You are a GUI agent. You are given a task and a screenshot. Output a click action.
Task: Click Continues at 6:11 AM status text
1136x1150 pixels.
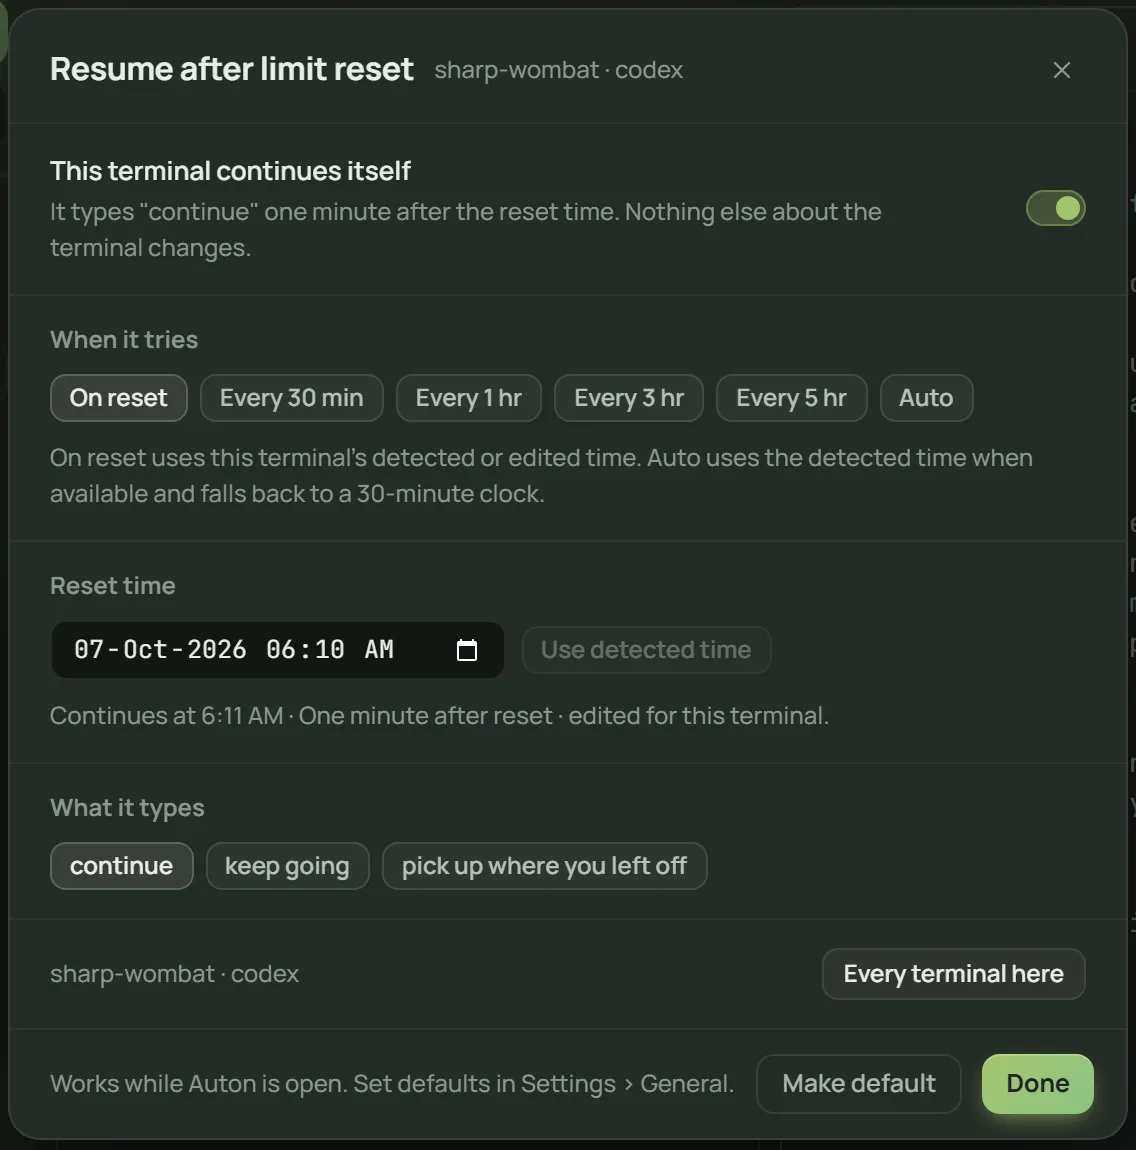pos(439,715)
